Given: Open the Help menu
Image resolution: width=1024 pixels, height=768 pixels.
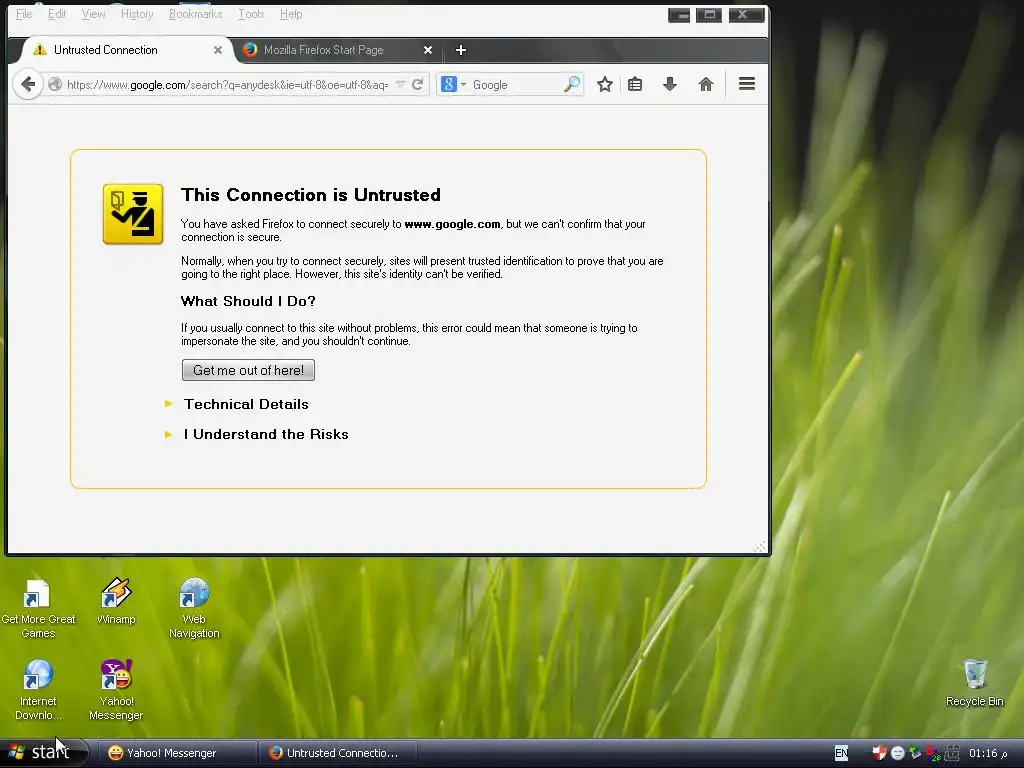Looking at the screenshot, I should 291,14.
